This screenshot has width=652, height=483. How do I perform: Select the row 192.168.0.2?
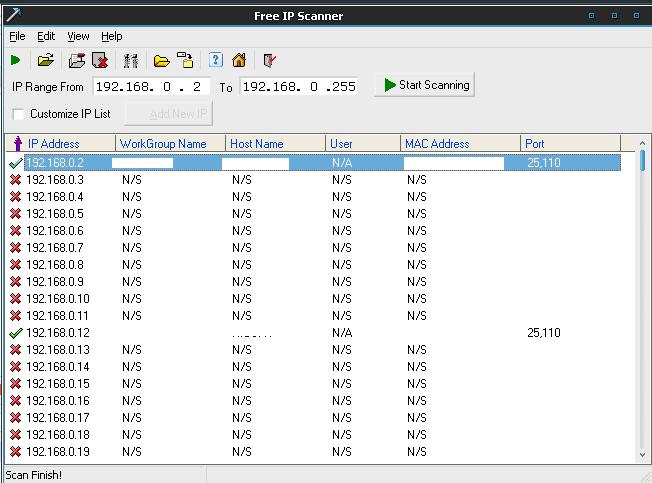(314, 163)
